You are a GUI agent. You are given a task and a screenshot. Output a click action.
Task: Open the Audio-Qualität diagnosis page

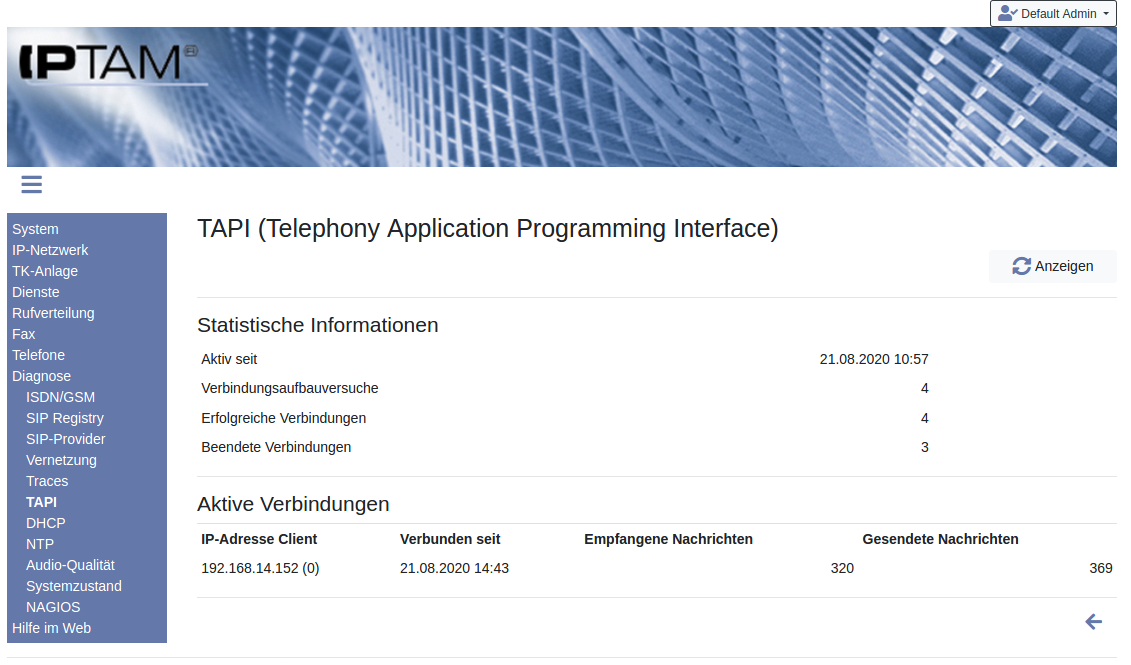(x=70, y=565)
